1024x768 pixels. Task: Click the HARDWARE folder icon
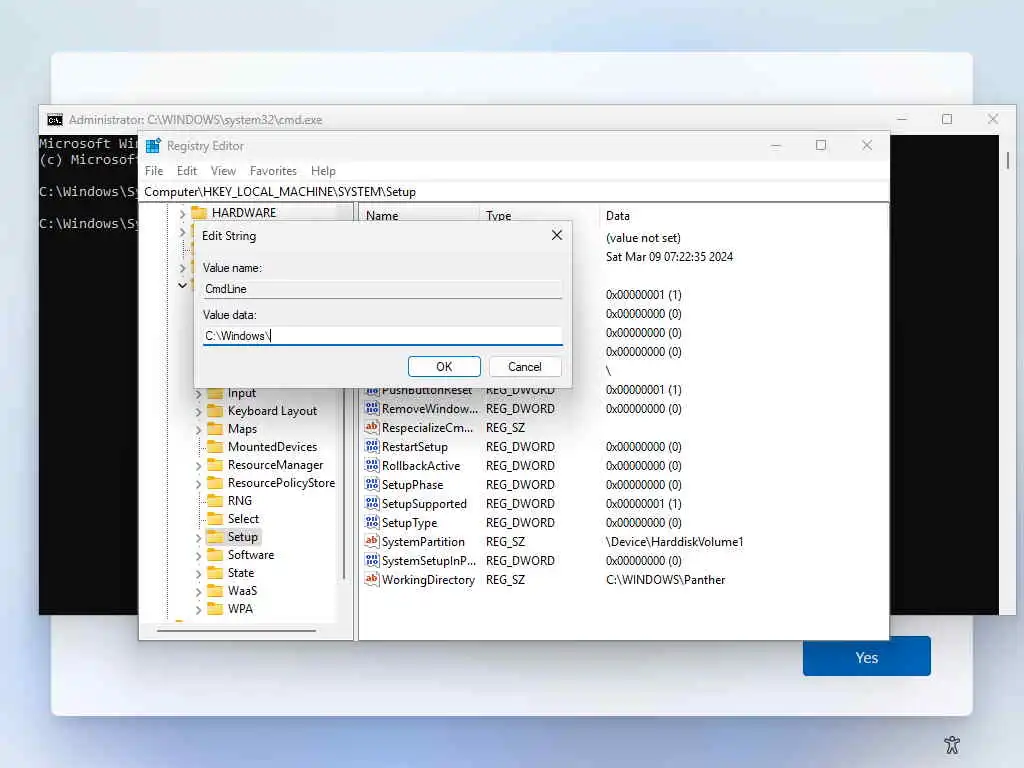pyautogui.click(x=199, y=213)
